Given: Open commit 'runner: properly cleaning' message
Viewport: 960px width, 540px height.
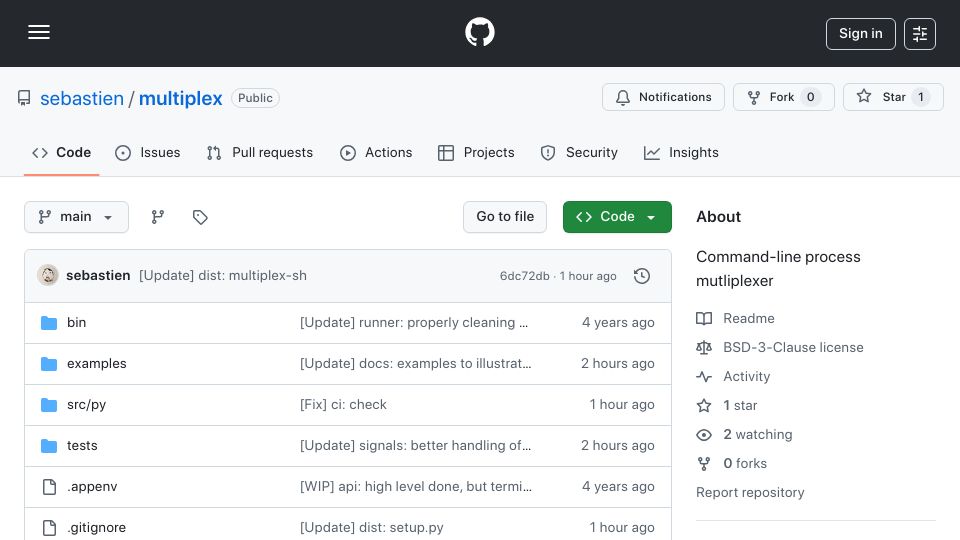Looking at the screenshot, I should point(414,323).
